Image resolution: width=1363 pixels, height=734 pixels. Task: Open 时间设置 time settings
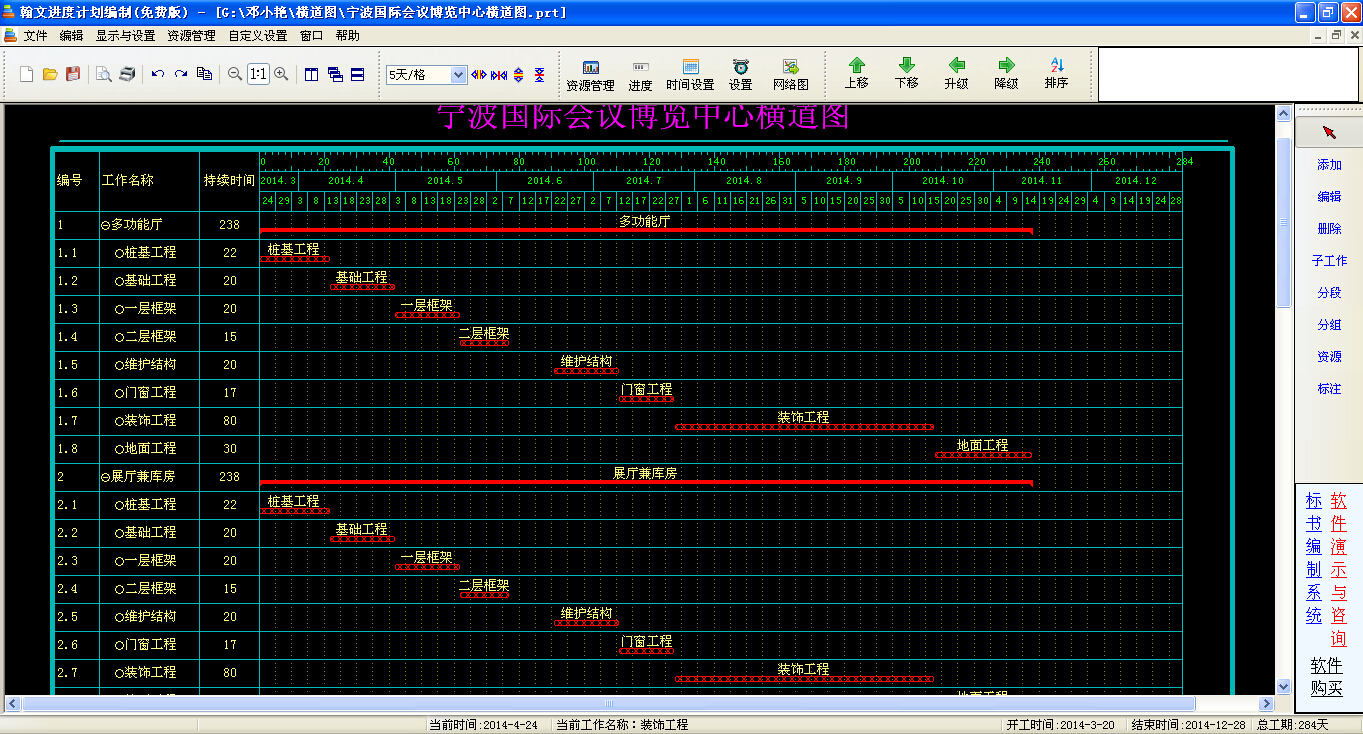(691, 75)
